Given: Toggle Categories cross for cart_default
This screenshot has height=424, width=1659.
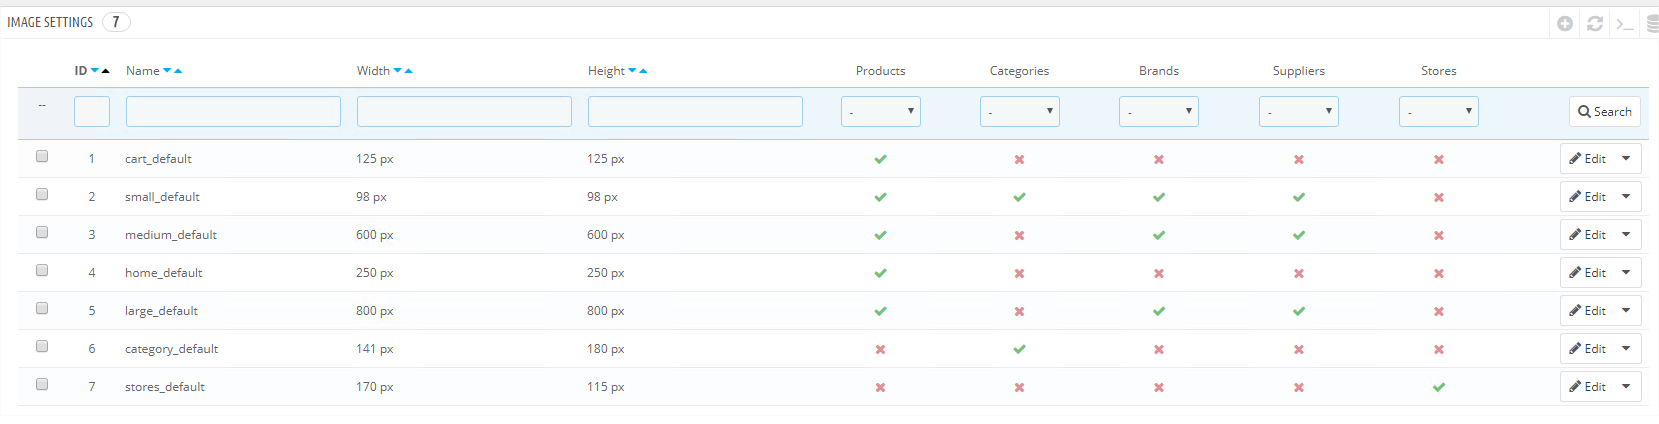Looking at the screenshot, I should (x=1019, y=159).
